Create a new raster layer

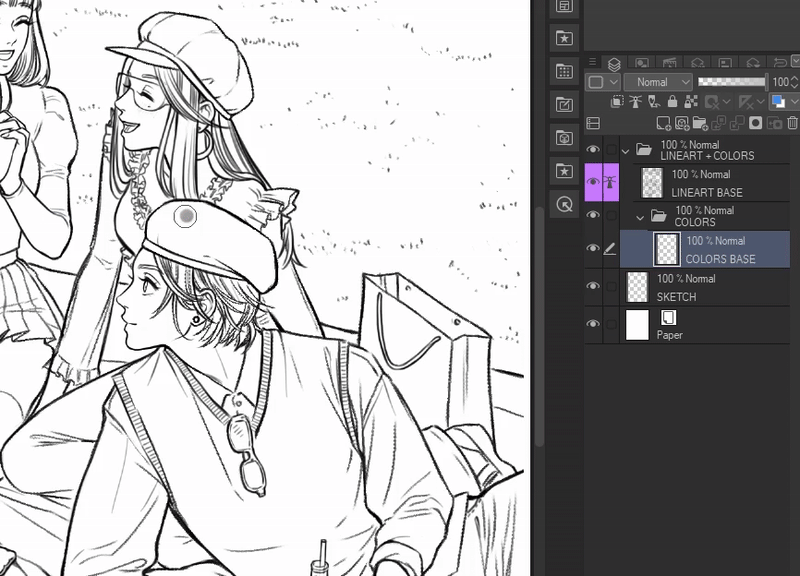(663, 123)
